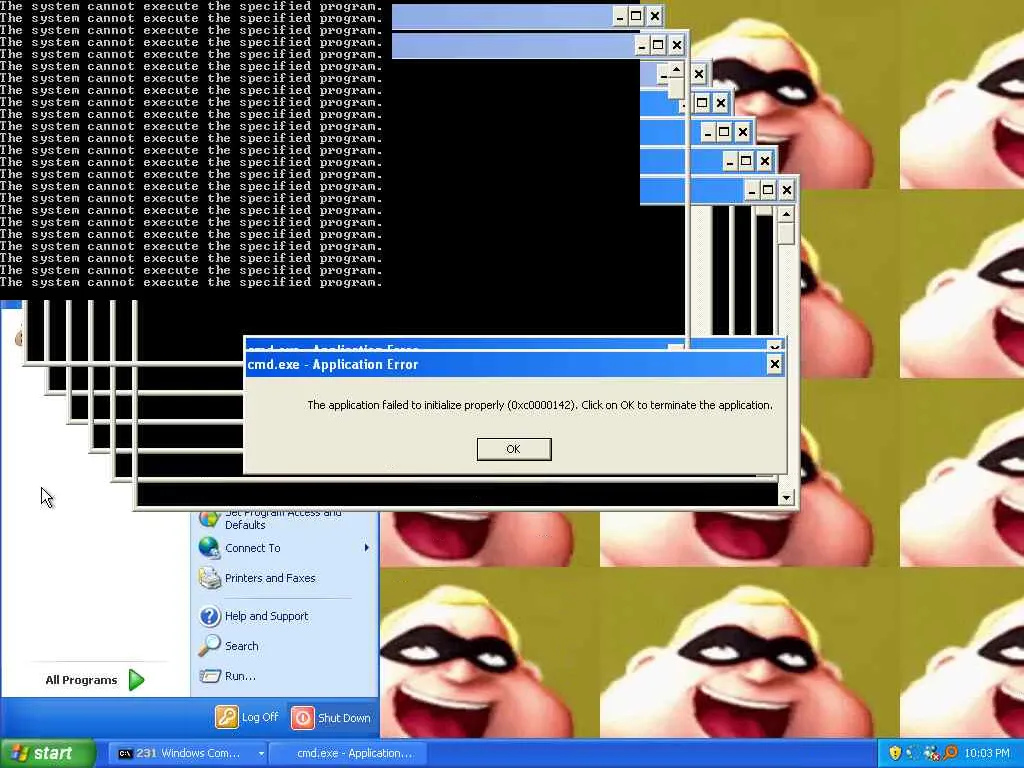Click the 10:03 PM clock

pos(987,753)
